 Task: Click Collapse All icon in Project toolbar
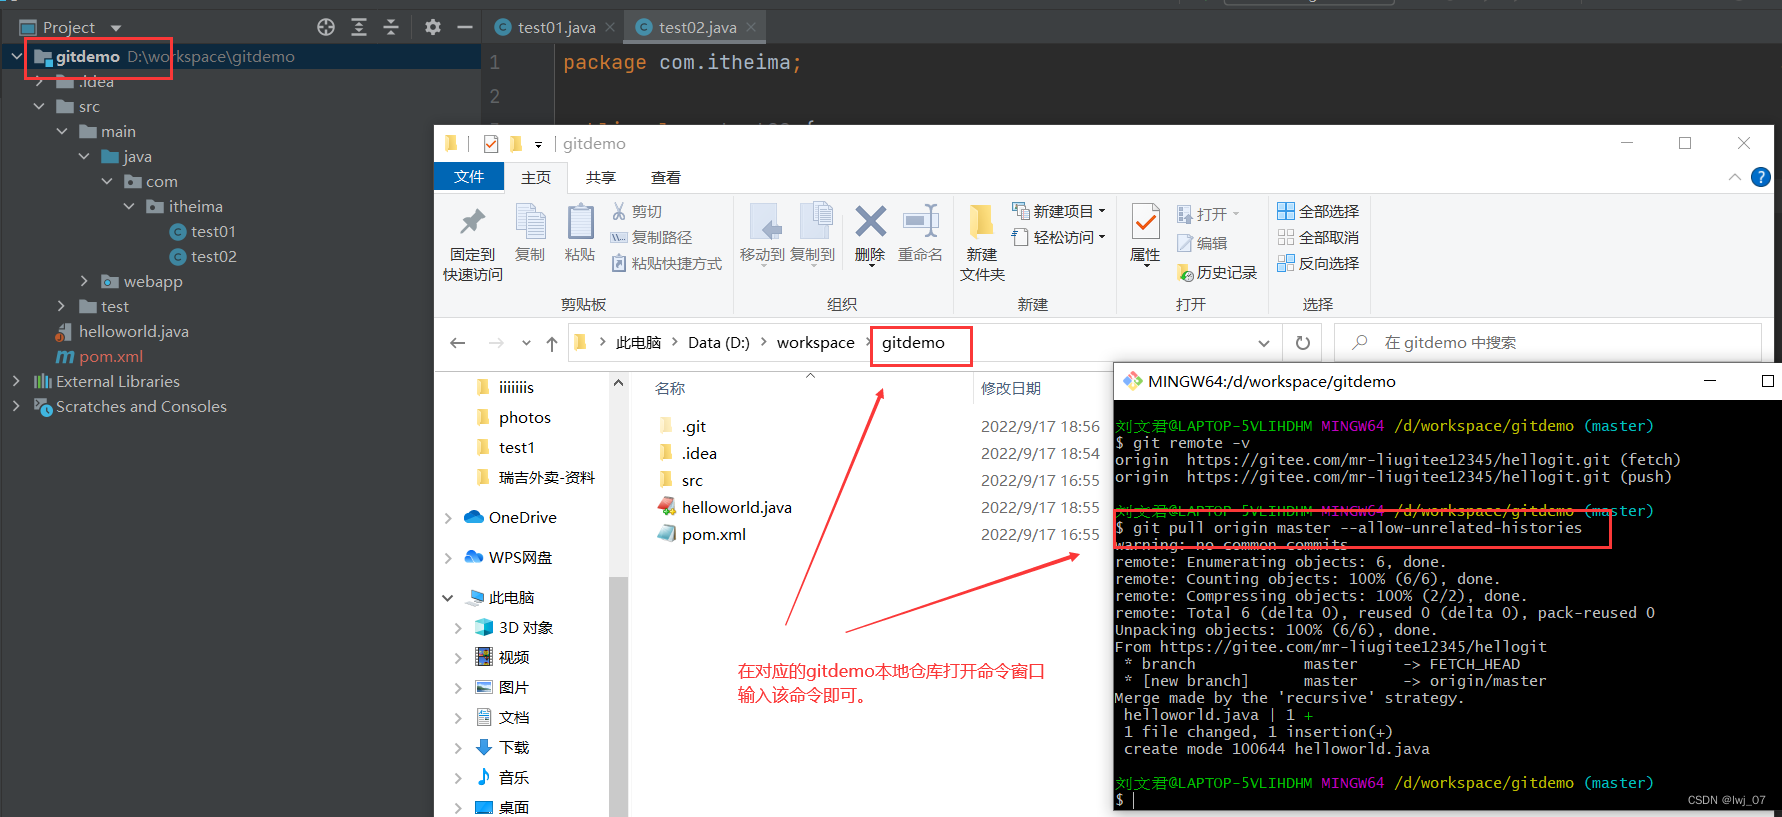pyautogui.click(x=391, y=27)
